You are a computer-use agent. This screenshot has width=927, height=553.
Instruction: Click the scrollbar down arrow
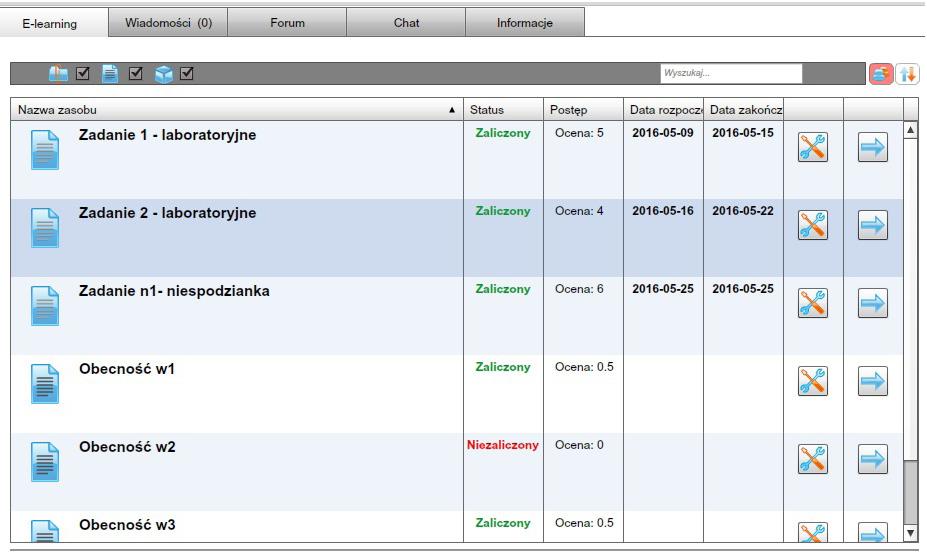coord(910,533)
